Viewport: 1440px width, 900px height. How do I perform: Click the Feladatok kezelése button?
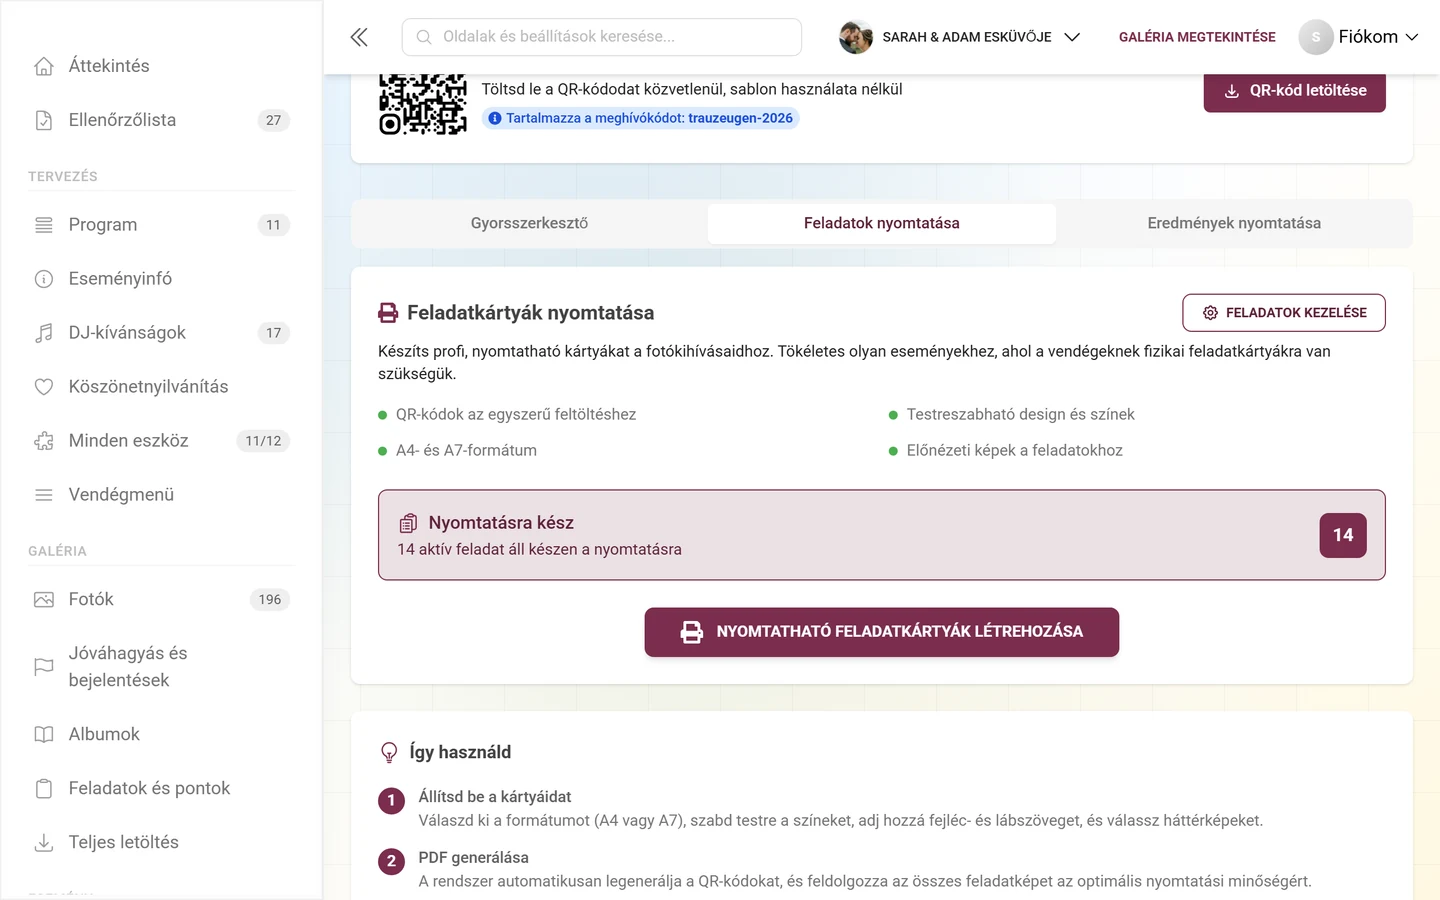pos(1284,313)
